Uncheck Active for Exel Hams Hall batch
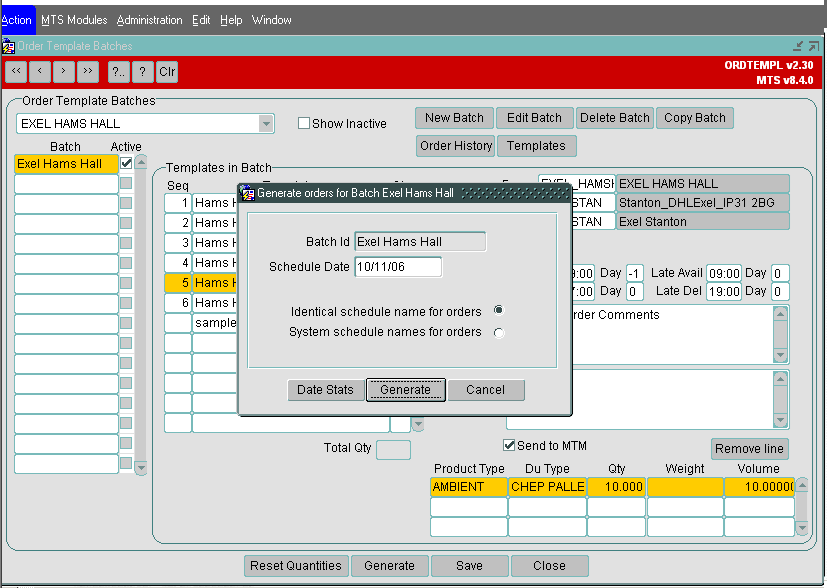 126,163
